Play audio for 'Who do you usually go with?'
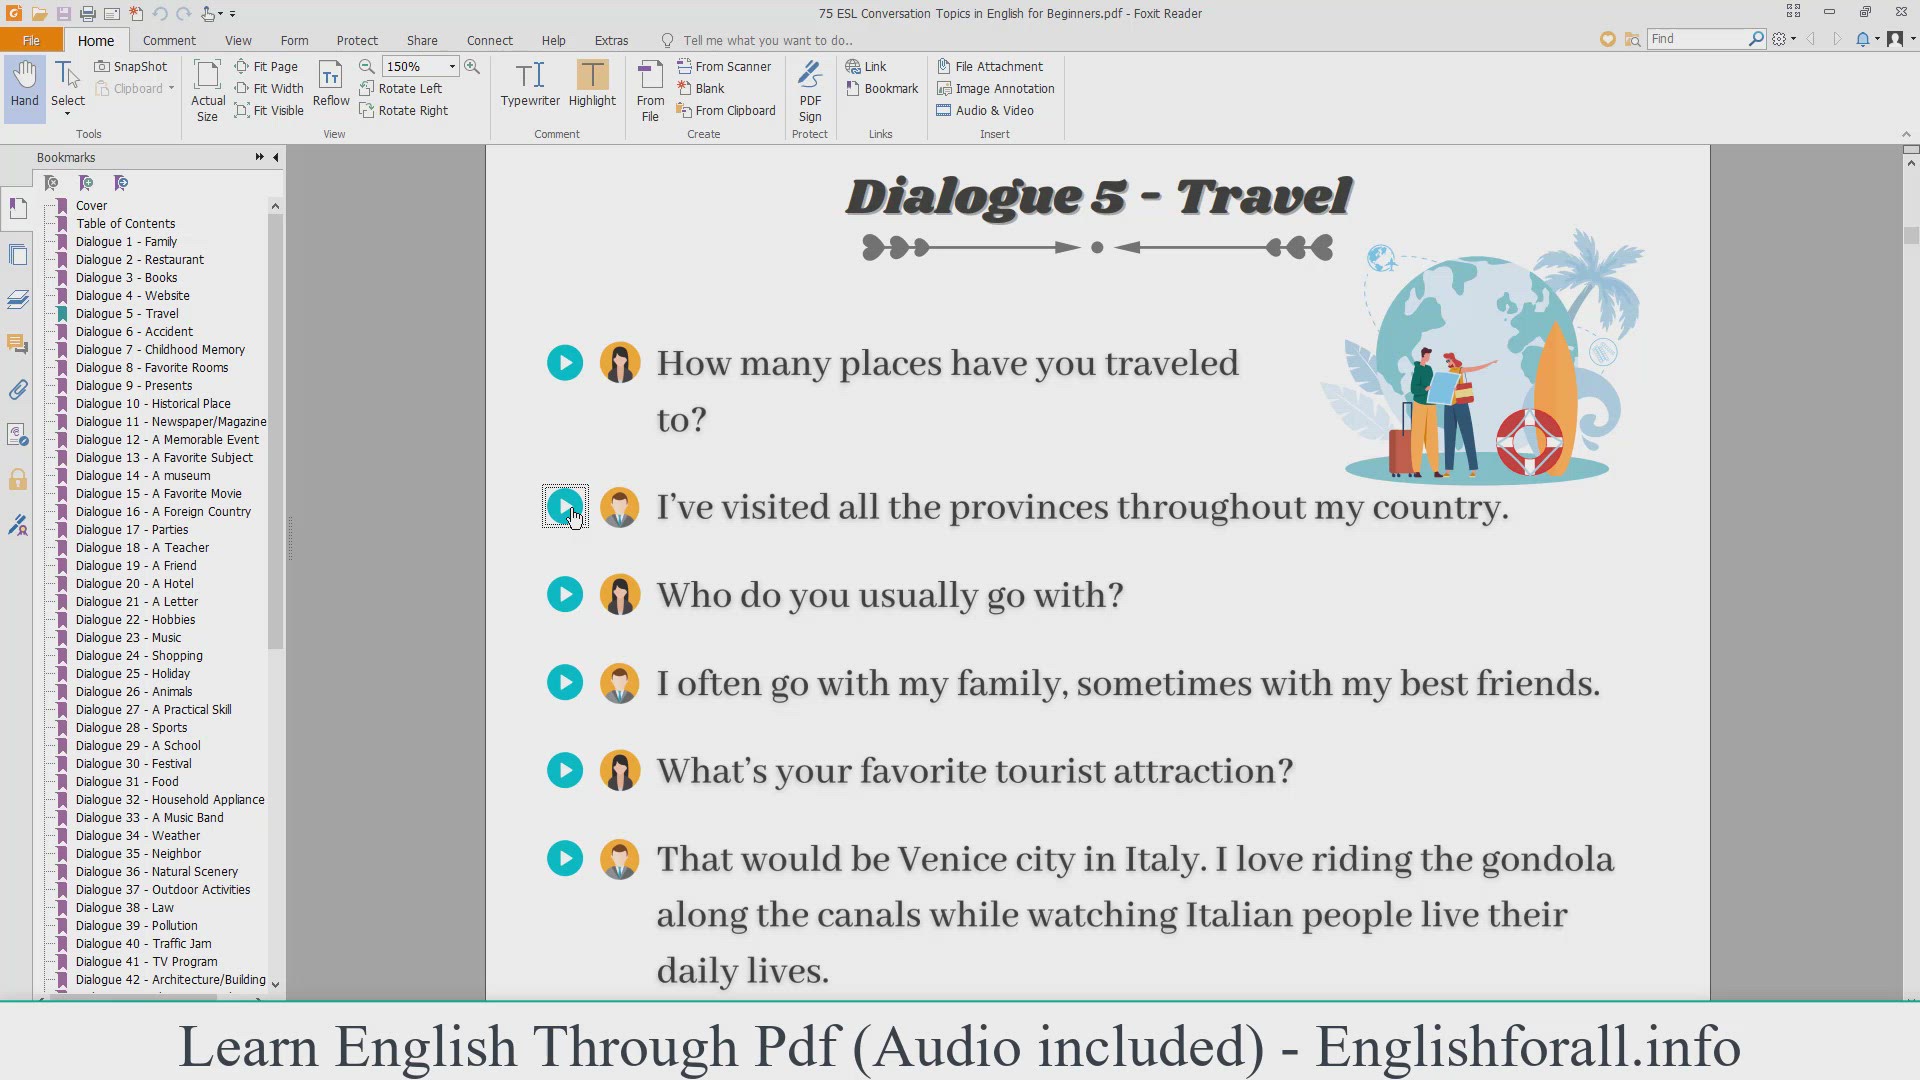The height and width of the screenshot is (1080, 1920). tap(565, 595)
